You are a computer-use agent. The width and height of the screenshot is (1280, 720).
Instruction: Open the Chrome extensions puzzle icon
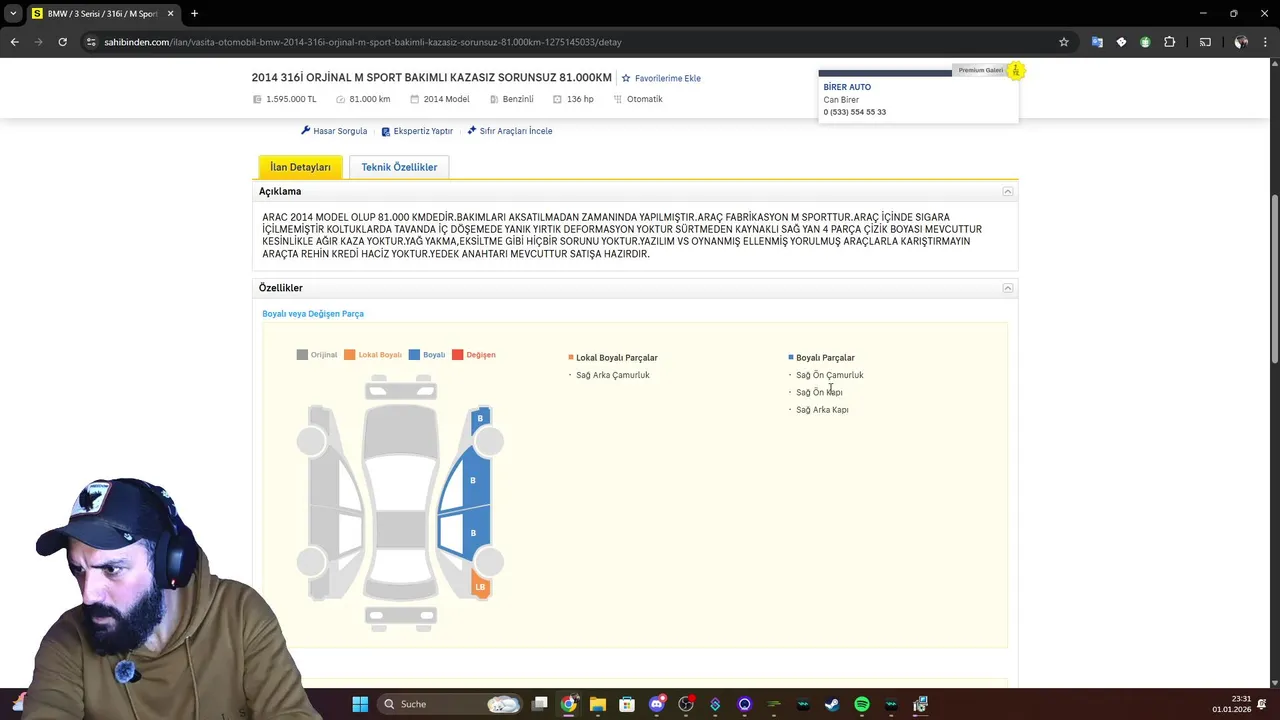1170,42
